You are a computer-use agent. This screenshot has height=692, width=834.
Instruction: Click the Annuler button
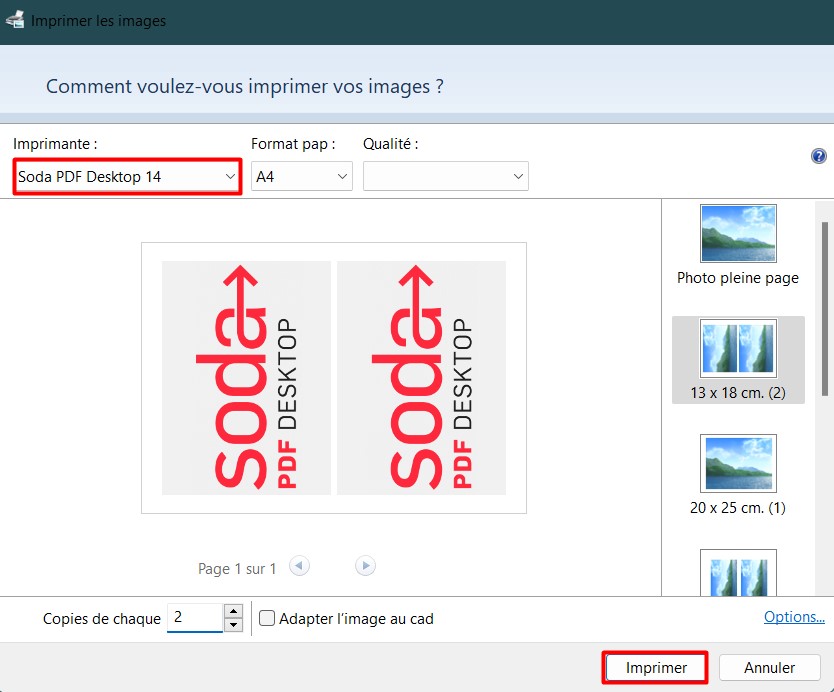[769, 668]
